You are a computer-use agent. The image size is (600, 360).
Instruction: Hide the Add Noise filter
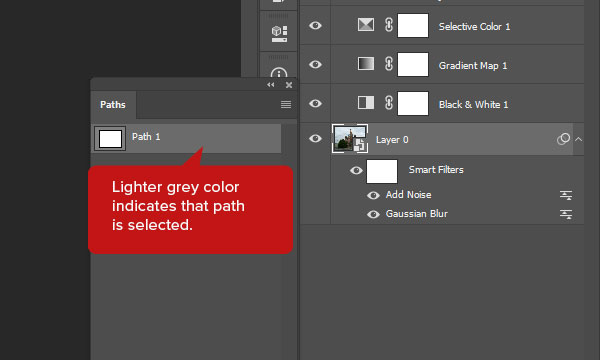click(x=373, y=195)
